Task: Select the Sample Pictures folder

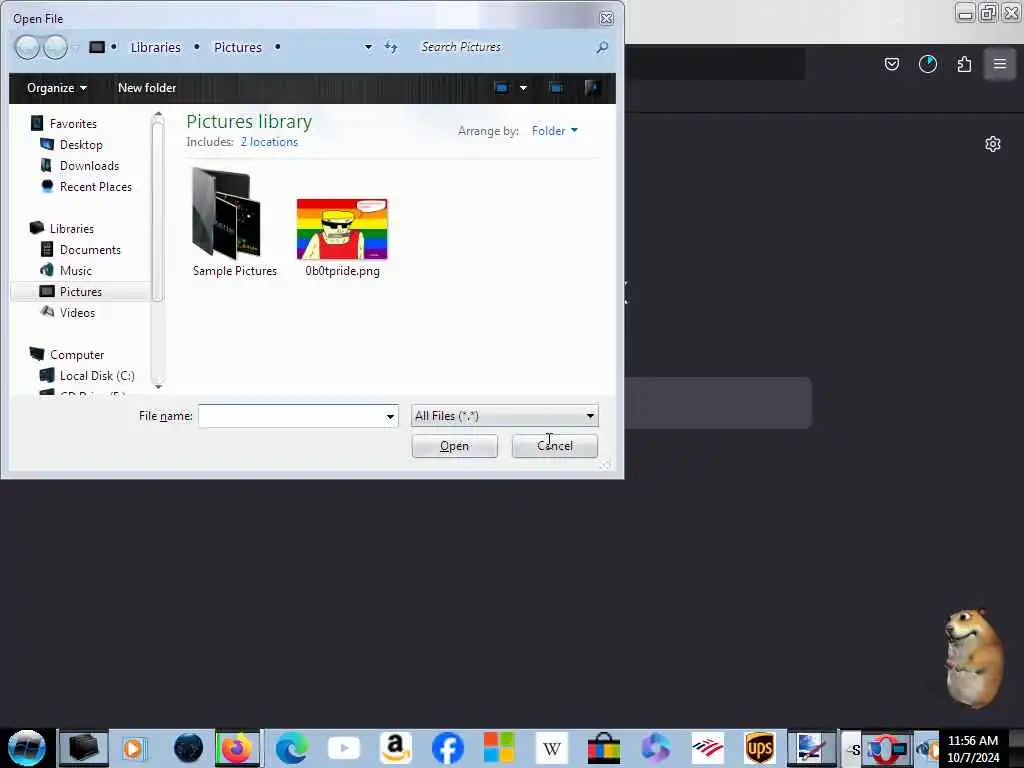Action: [x=234, y=222]
